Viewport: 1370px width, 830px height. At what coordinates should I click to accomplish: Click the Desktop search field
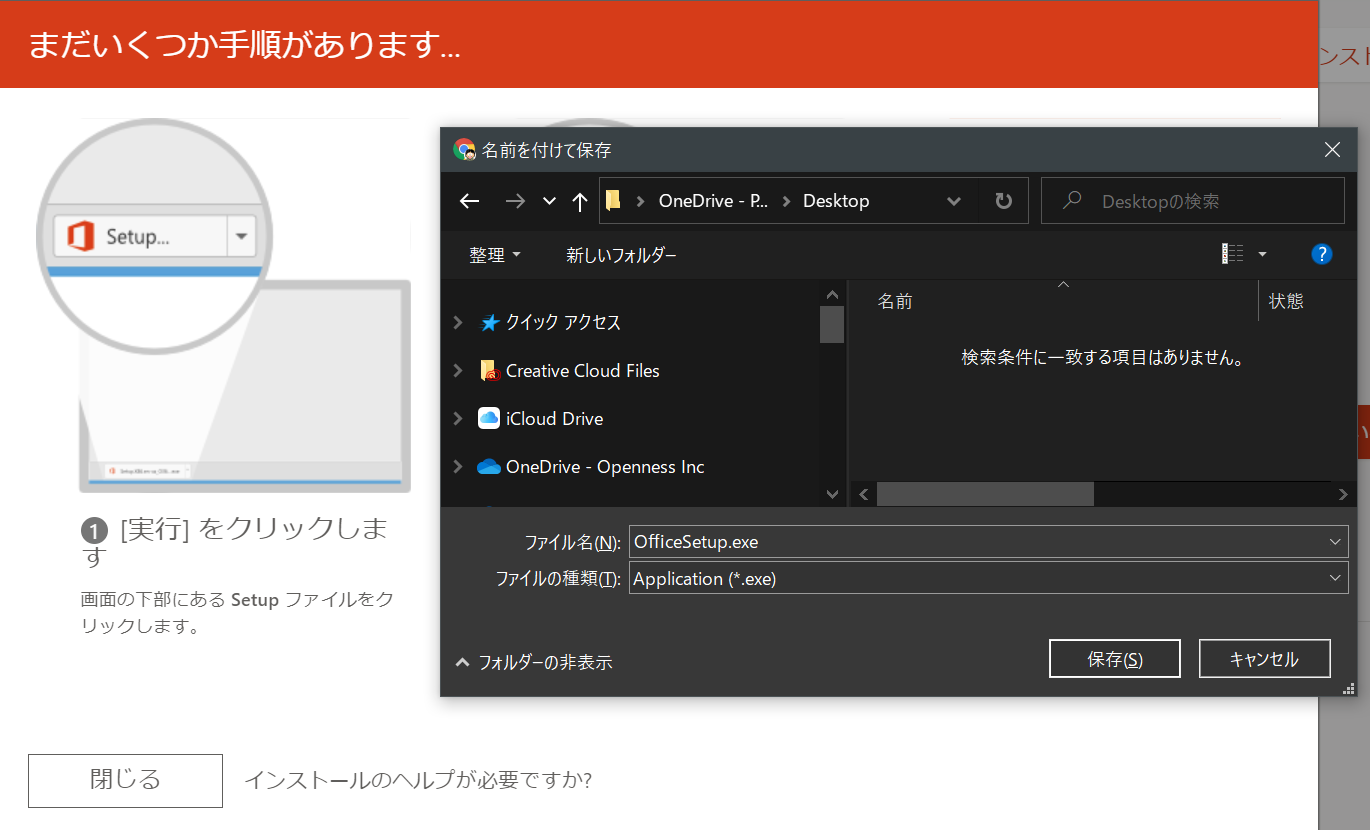(1193, 201)
